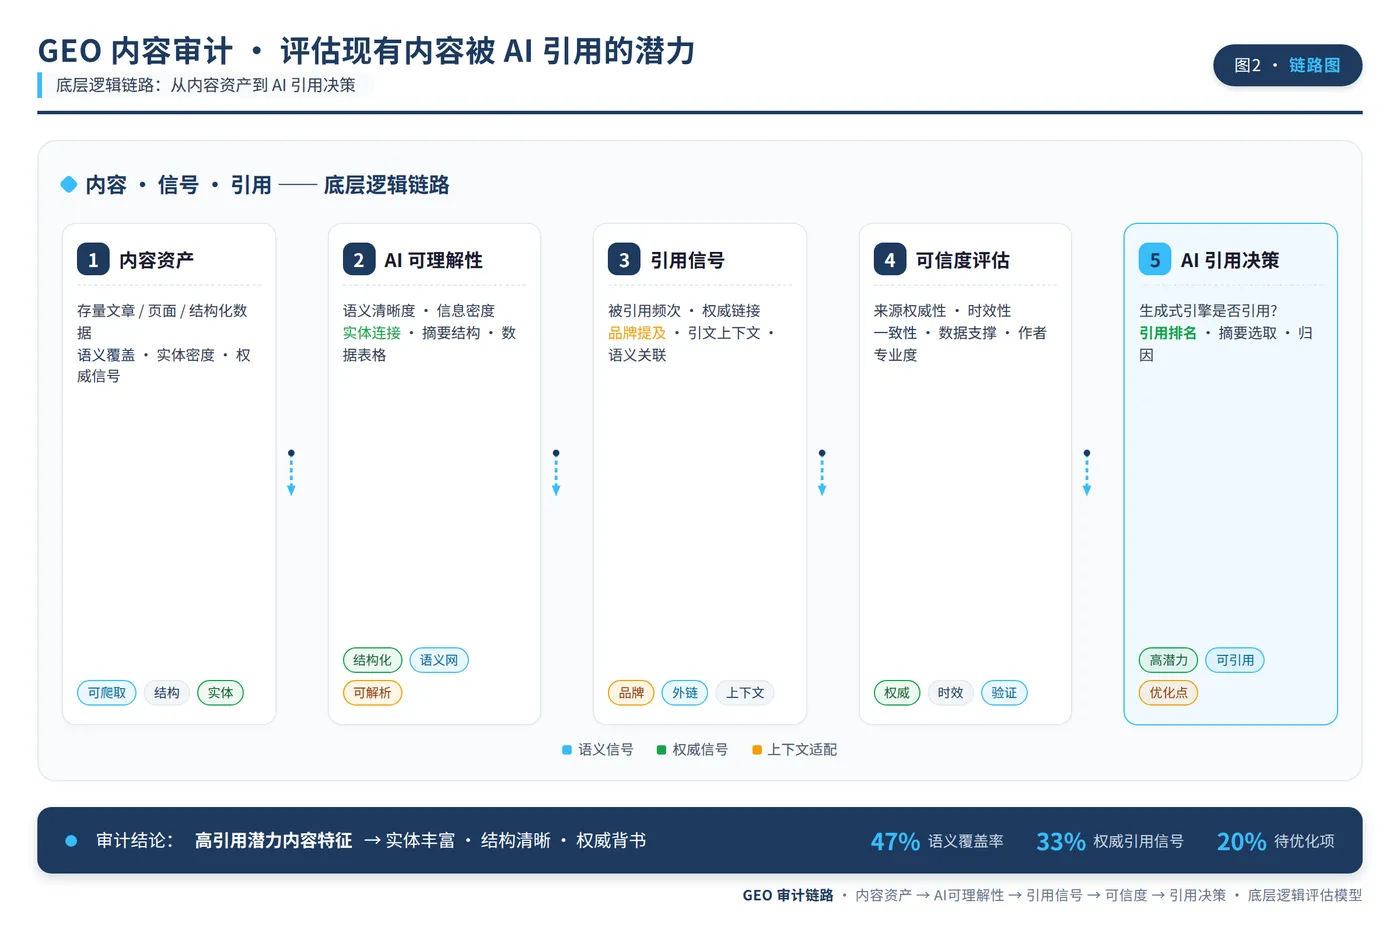
Task: Click step number 2 icon for AI 可理解性
Action: (359, 260)
